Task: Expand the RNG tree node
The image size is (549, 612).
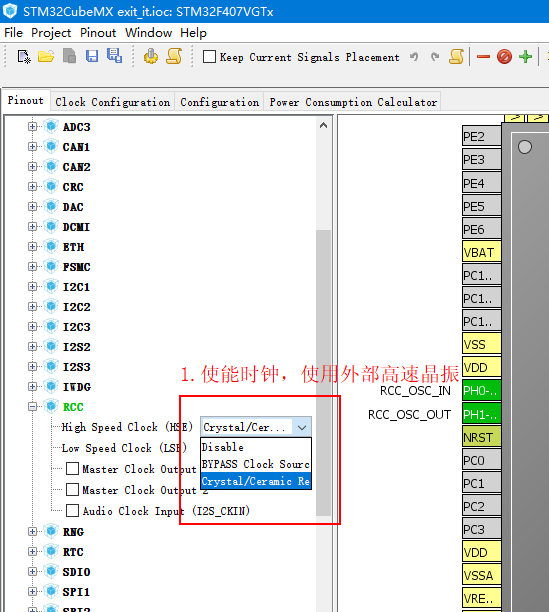Action: pos(32,532)
